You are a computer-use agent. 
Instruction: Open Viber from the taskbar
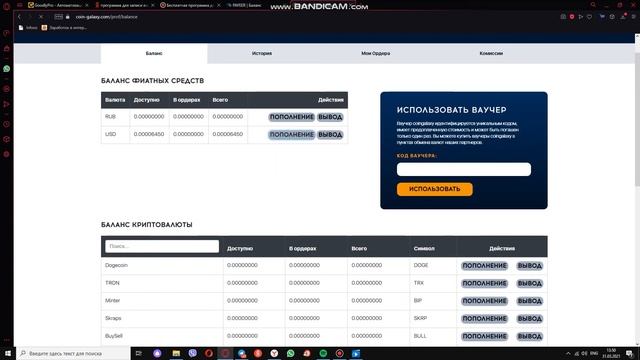[x=193, y=353]
